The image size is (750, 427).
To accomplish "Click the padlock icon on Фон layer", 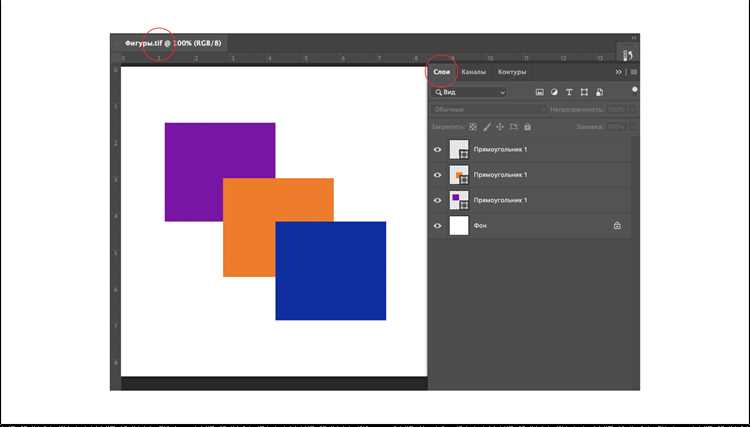I will 617,226.
